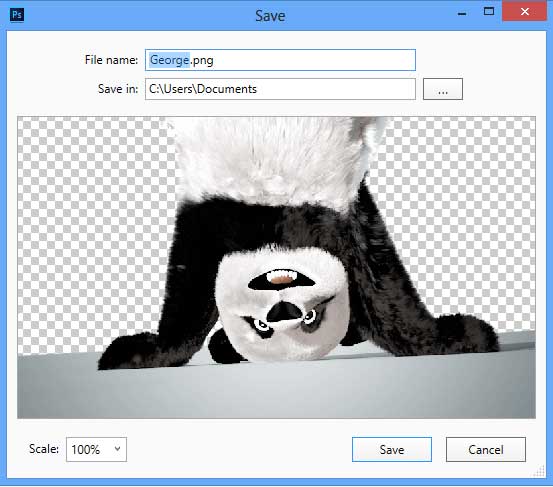Close the Save dialog window
553x487 pixels.
coord(525,11)
